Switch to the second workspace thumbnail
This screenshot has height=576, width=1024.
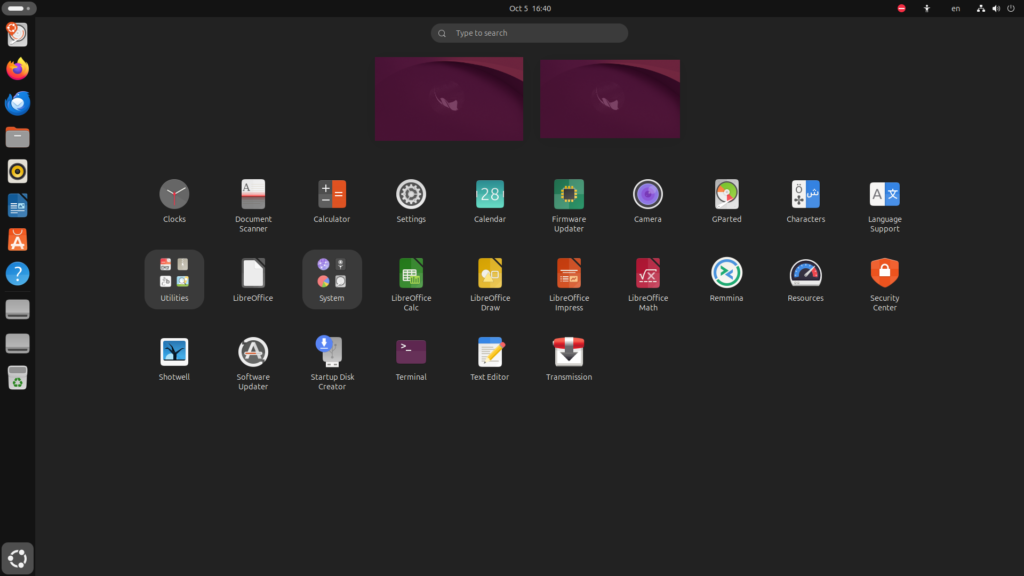tap(610, 99)
